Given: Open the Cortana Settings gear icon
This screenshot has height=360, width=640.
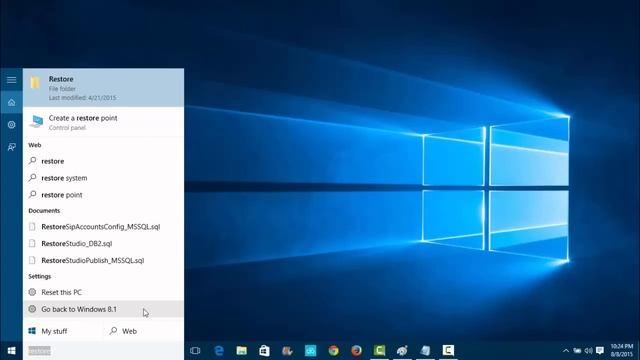Looking at the screenshot, I should point(11,124).
